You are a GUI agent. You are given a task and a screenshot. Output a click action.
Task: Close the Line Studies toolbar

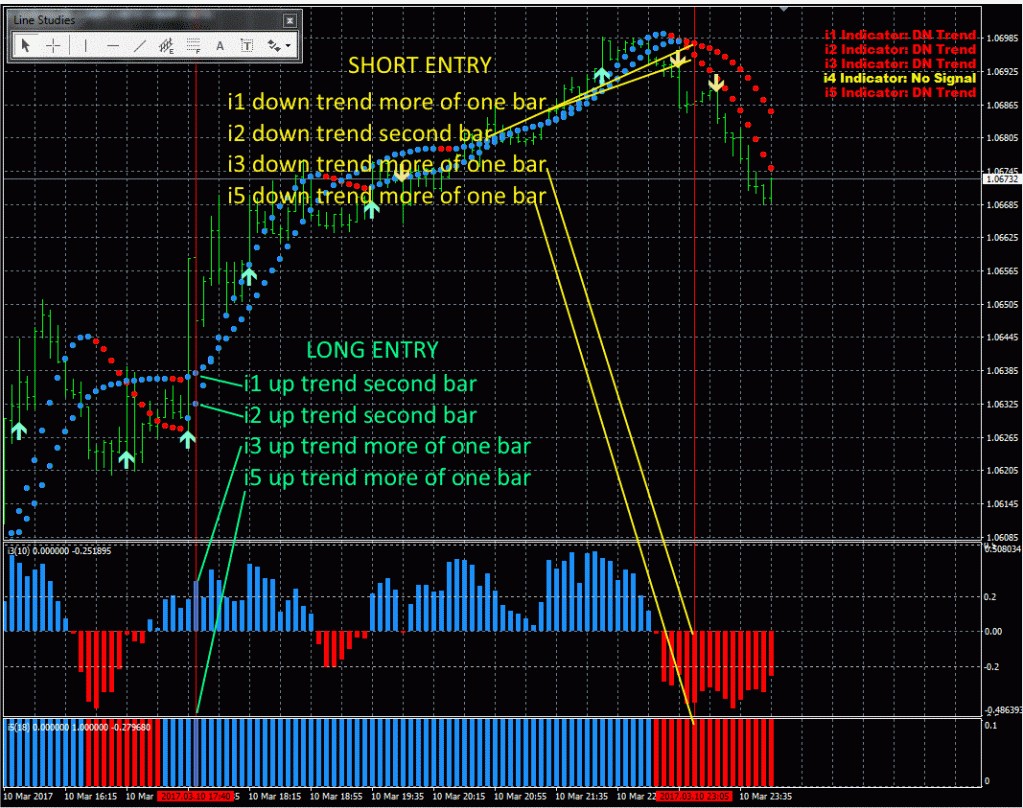tap(290, 21)
